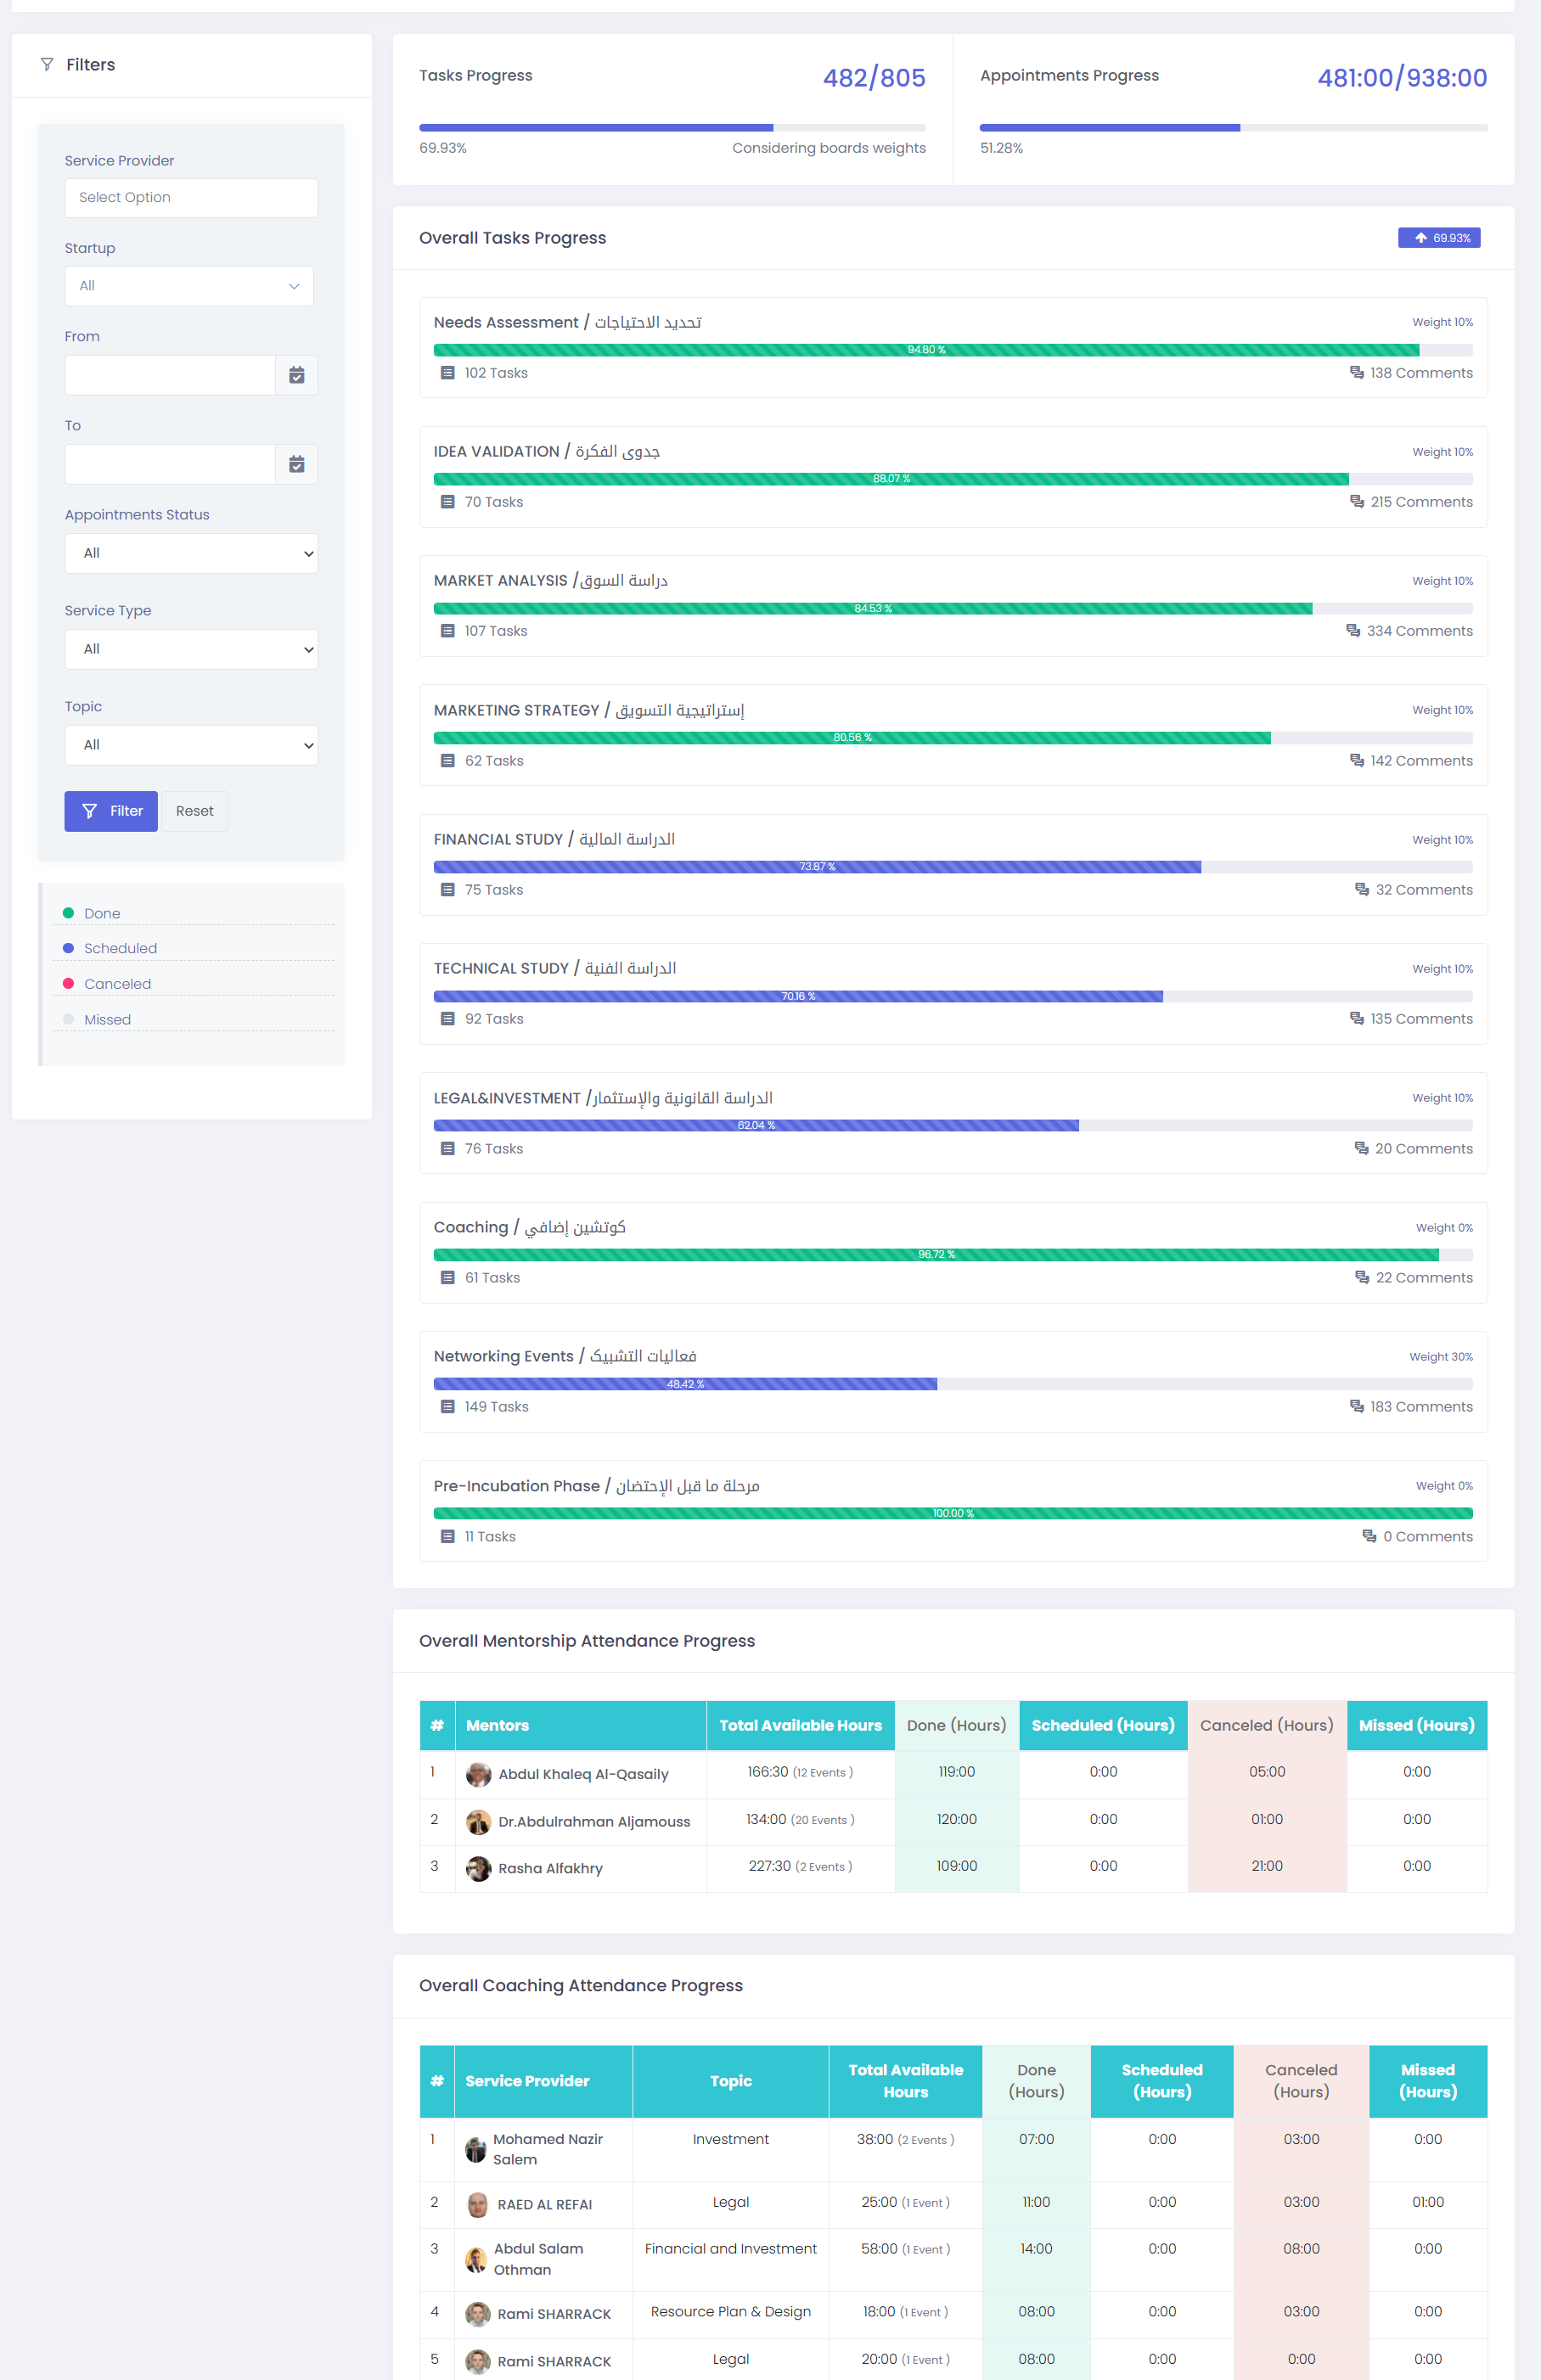This screenshot has height=2380, width=1541.
Task: Open the From date calendar icon
Action: point(297,375)
